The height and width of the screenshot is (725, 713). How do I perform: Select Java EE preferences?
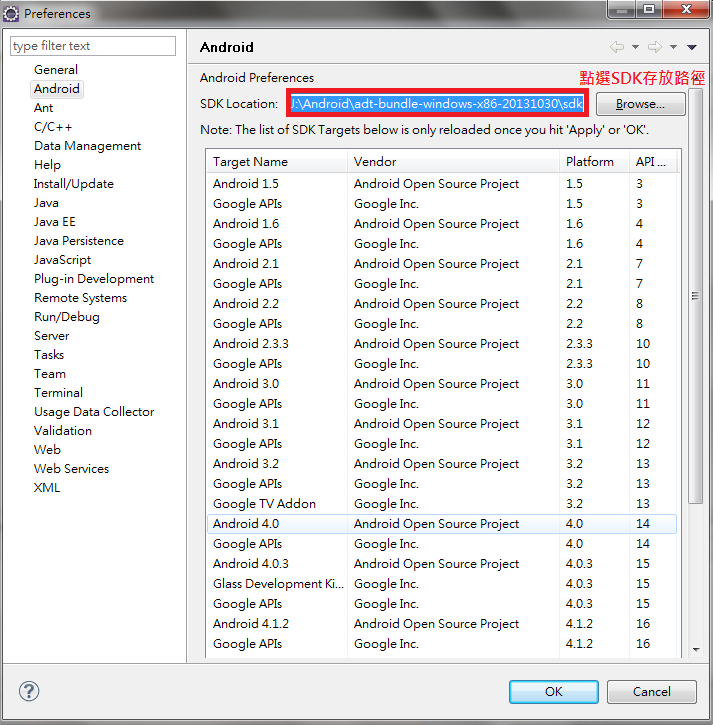click(x=55, y=221)
